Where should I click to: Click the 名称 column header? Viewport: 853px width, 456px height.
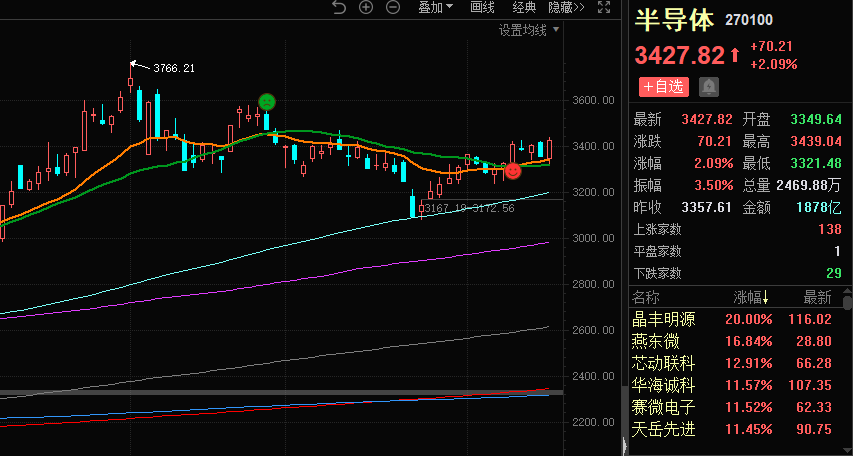pyautogui.click(x=646, y=298)
